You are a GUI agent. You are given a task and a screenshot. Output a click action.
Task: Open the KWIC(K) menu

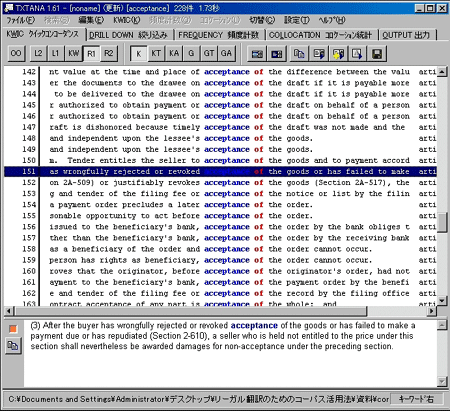pyautogui.click(x=127, y=20)
